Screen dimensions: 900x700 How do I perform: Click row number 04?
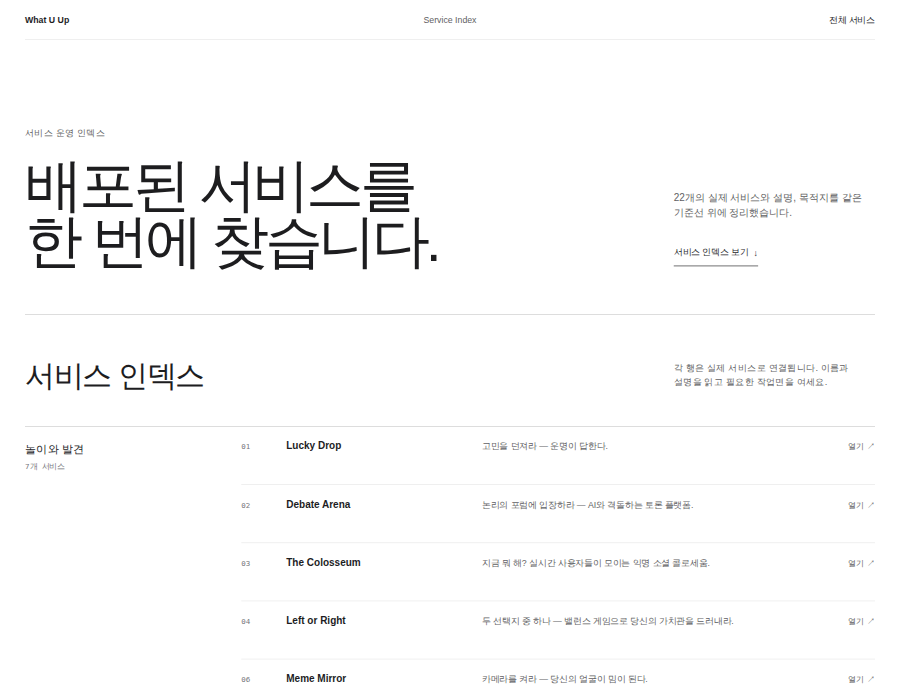pyautogui.click(x=246, y=622)
